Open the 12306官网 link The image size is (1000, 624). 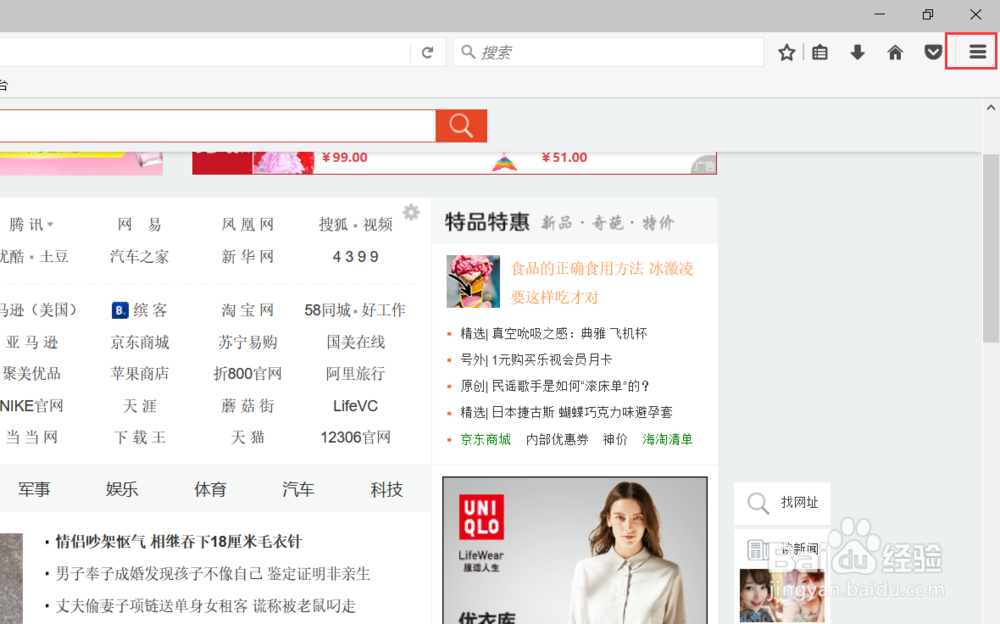(355, 437)
